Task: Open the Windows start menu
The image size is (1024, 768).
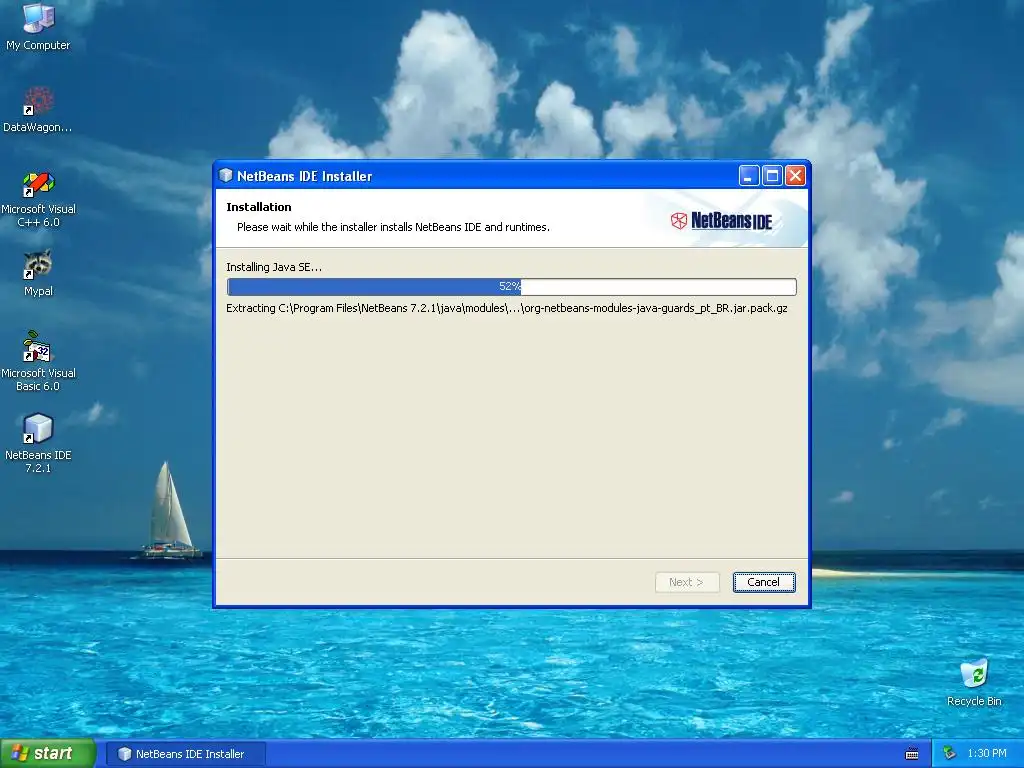Action: 48,754
